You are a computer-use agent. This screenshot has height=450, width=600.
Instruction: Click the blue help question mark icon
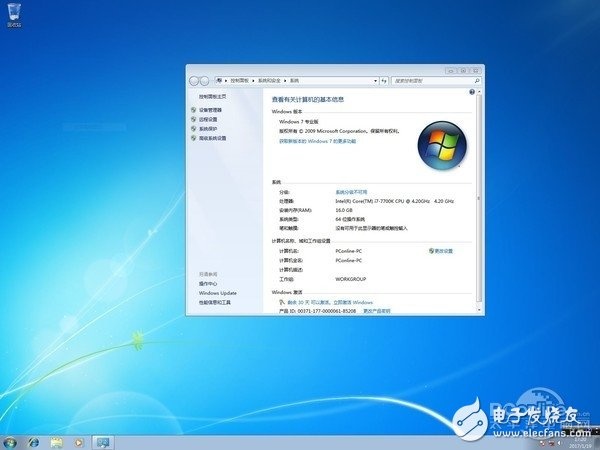coord(472,92)
